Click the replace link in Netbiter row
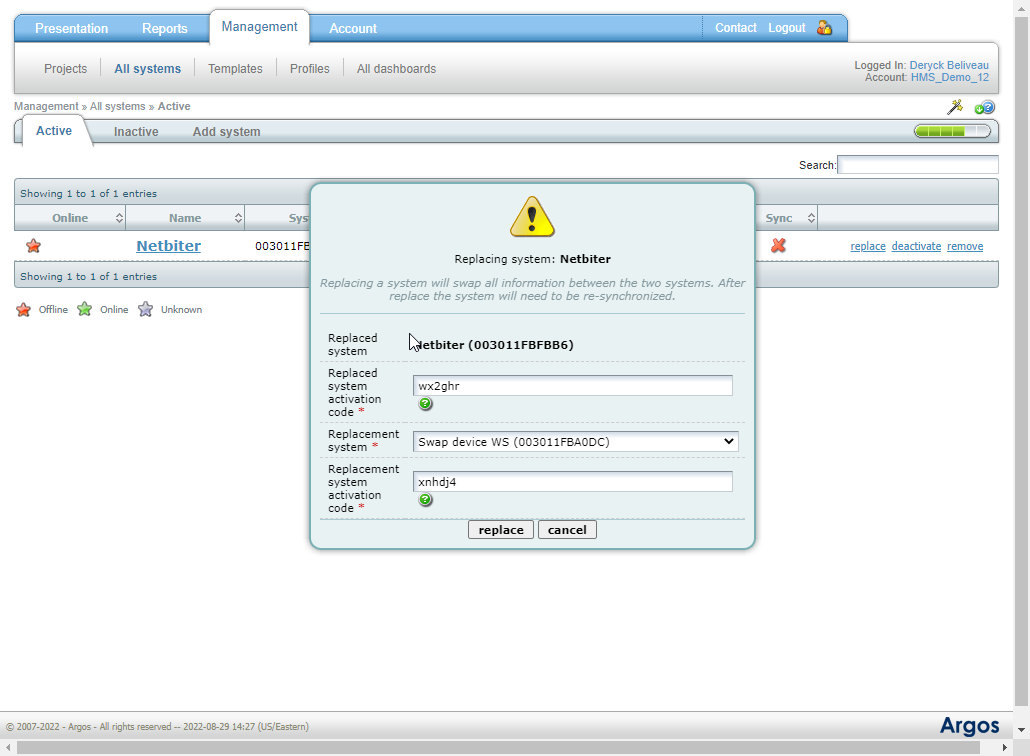1030x756 pixels. 868,246
